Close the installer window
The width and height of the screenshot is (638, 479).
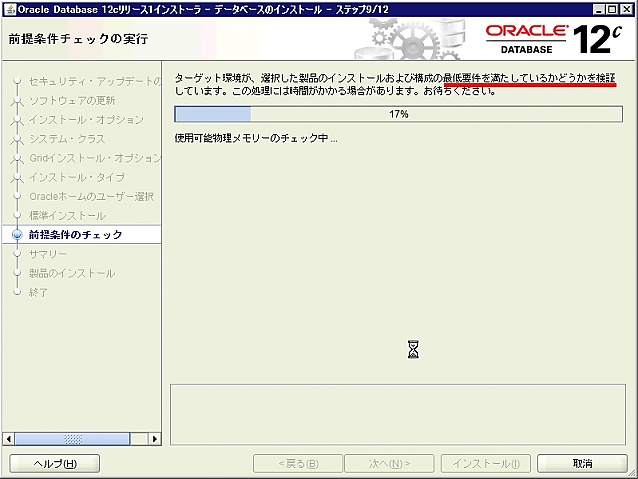(x=626, y=9)
